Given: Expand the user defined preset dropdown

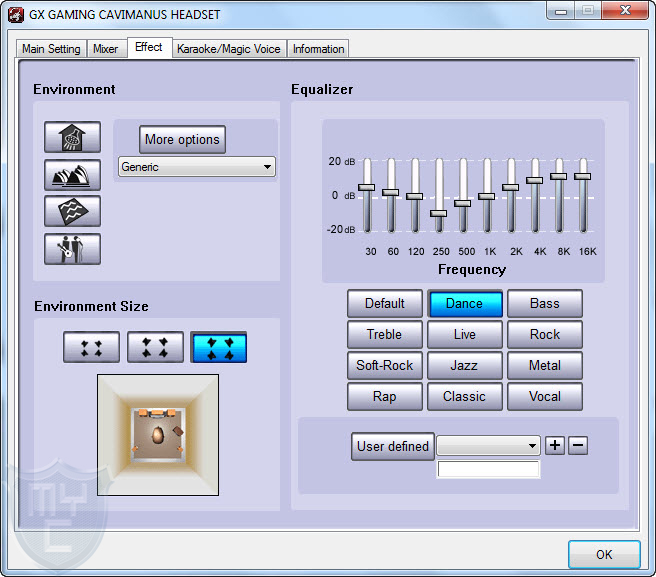Looking at the screenshot, I should [x=489, y=446].
